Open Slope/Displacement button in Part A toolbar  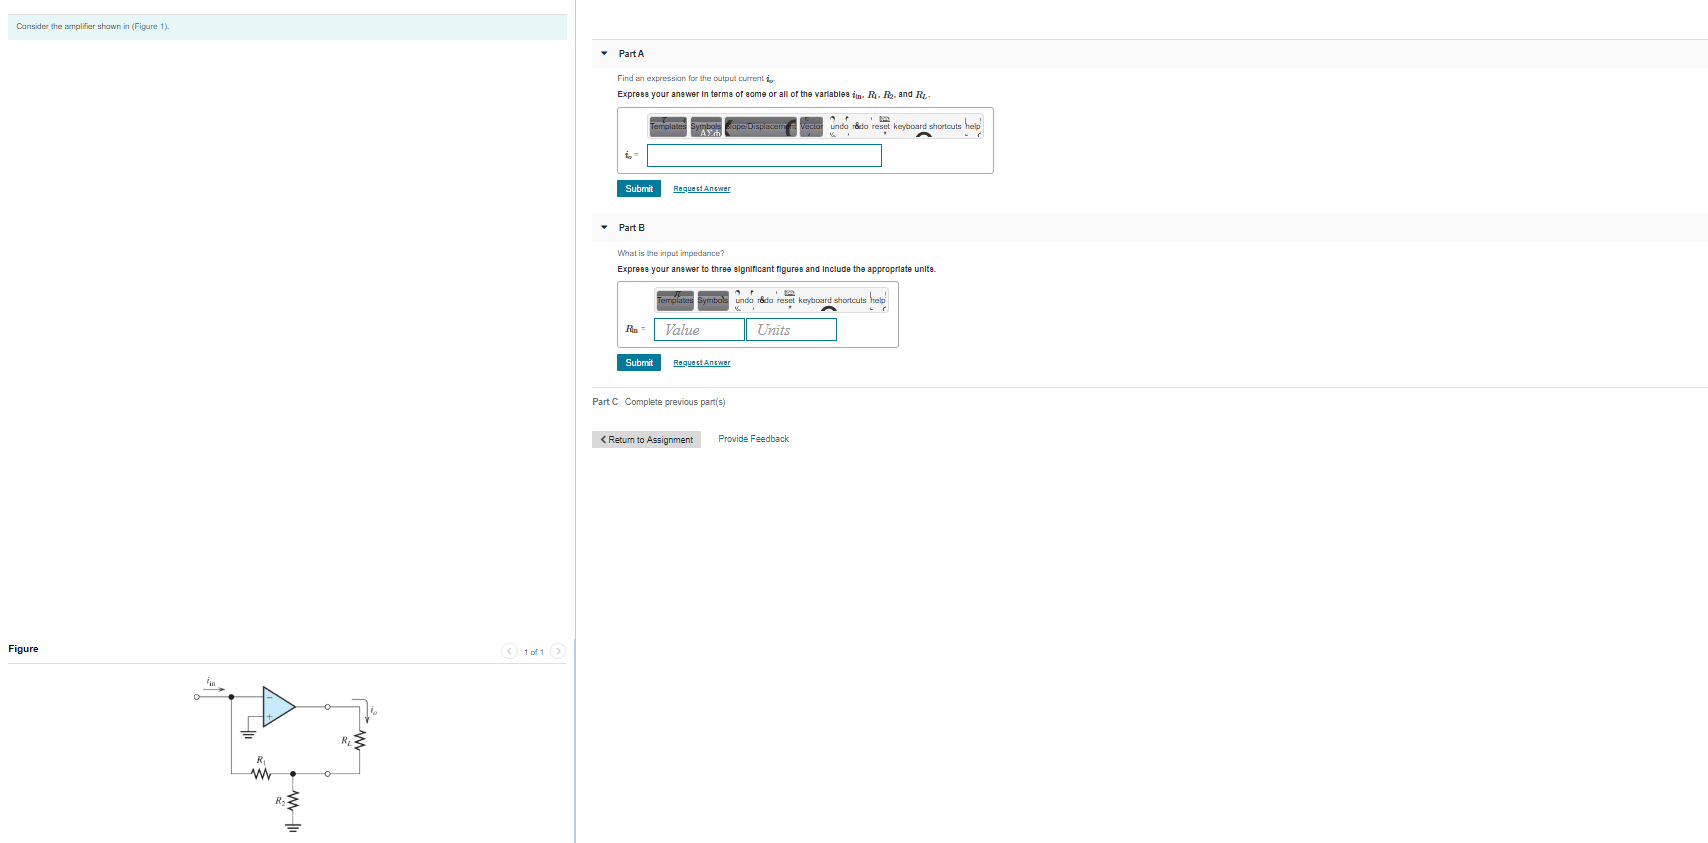click(x=761, y=127)
